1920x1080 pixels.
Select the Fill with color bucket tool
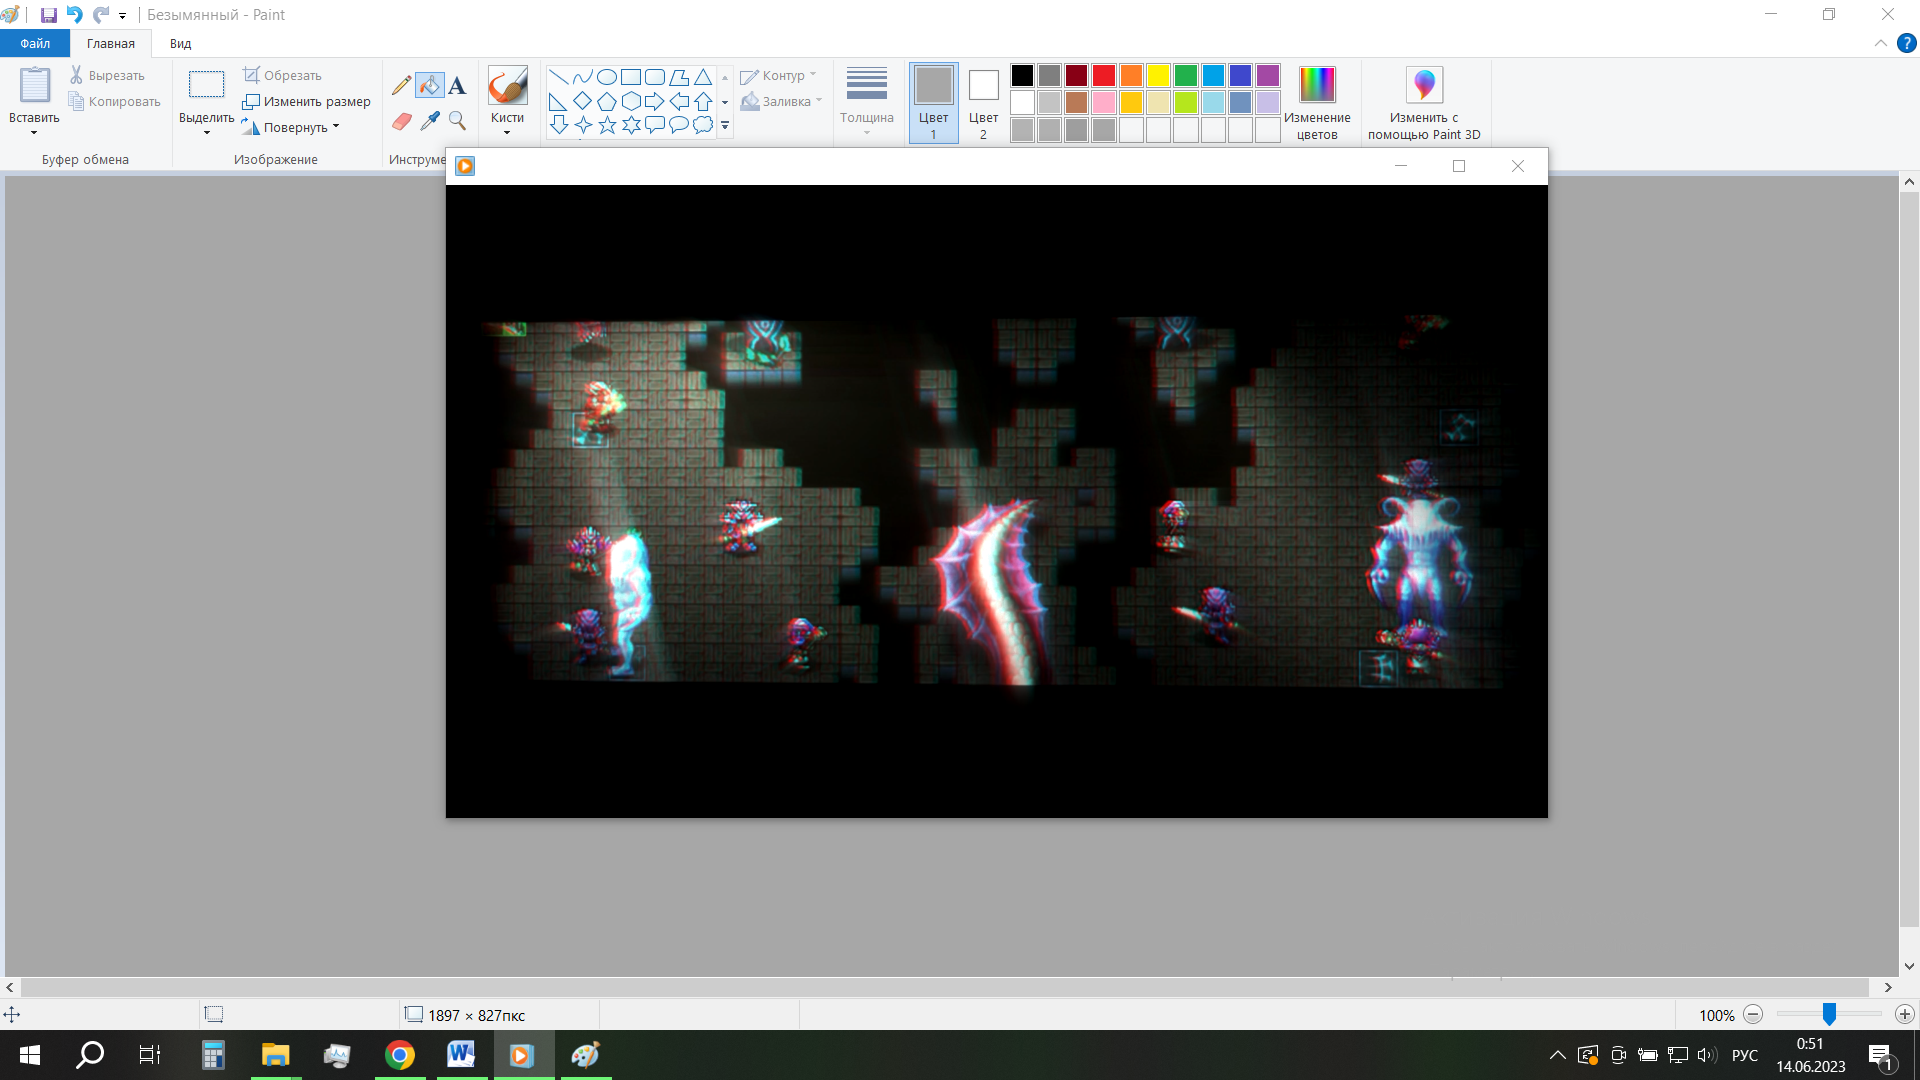[430, 86]
